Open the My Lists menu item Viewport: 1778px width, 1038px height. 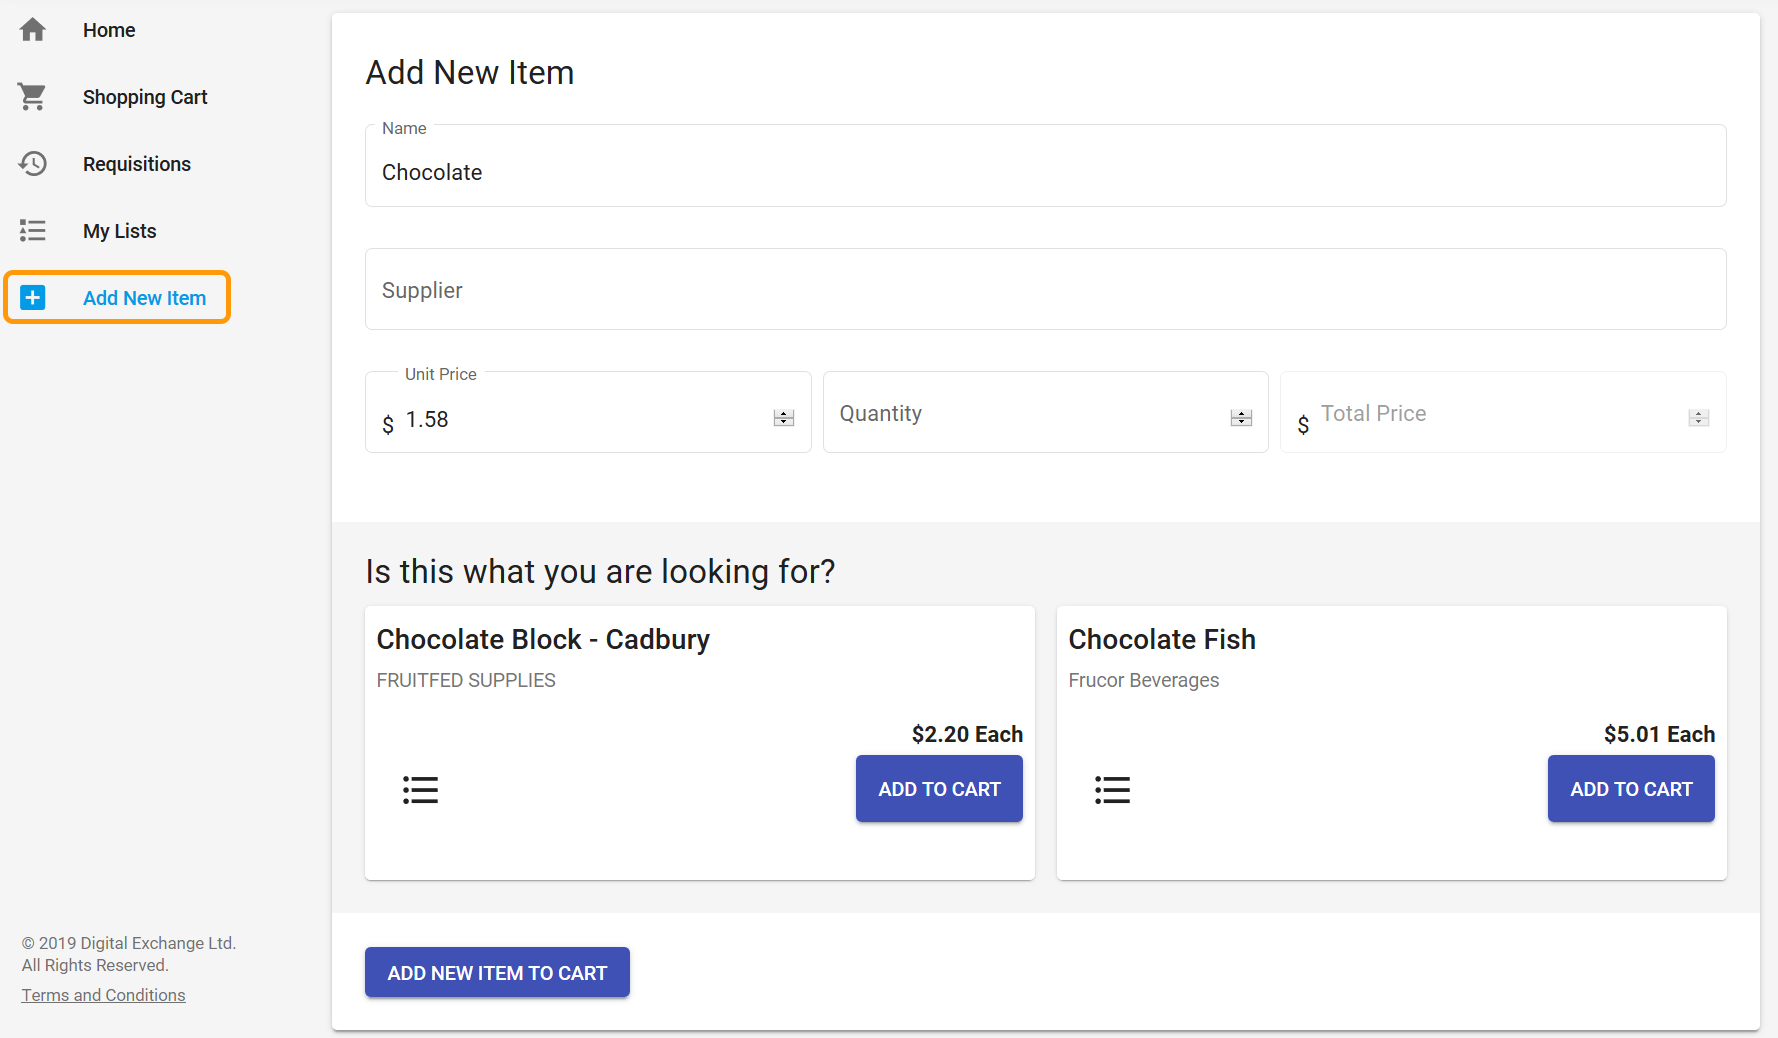click(x=120, y=231)
